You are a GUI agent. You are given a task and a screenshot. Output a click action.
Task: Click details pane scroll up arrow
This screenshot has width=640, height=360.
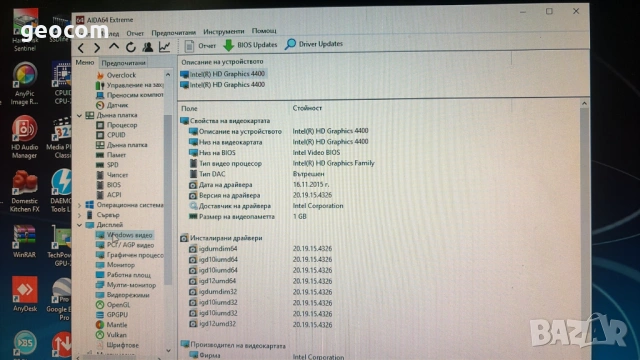[x=584, y=104]
